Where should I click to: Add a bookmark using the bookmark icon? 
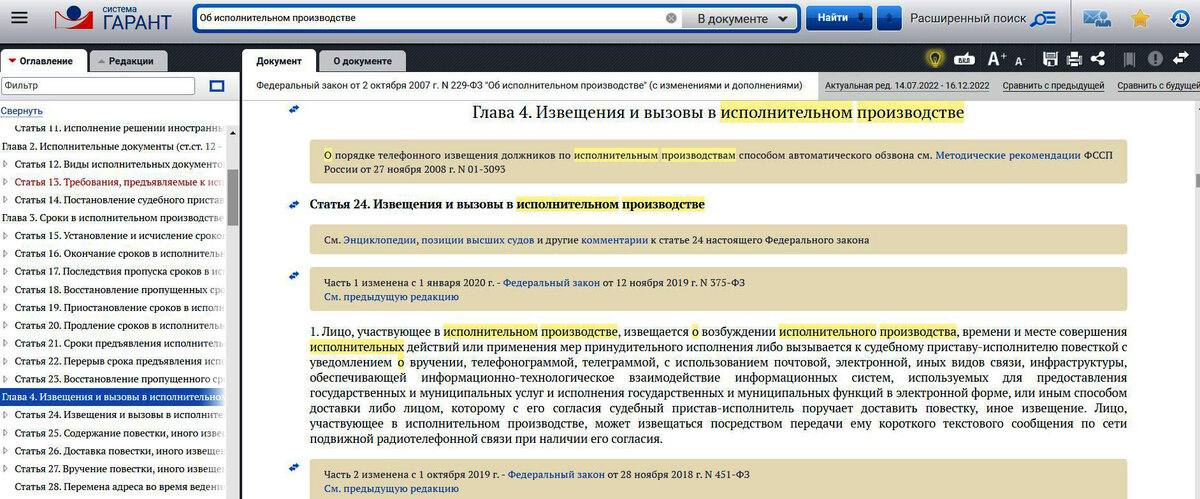tap(1129, 59)
